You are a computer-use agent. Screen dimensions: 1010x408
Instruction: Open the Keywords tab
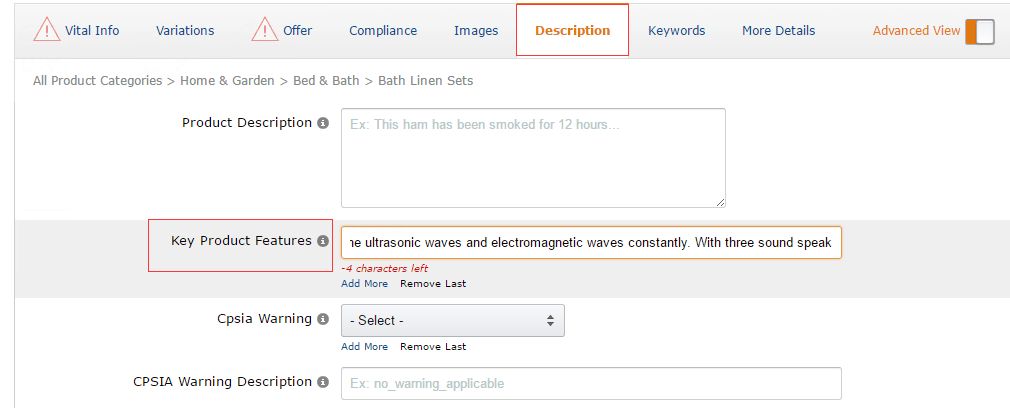click(x=676, y=31)
